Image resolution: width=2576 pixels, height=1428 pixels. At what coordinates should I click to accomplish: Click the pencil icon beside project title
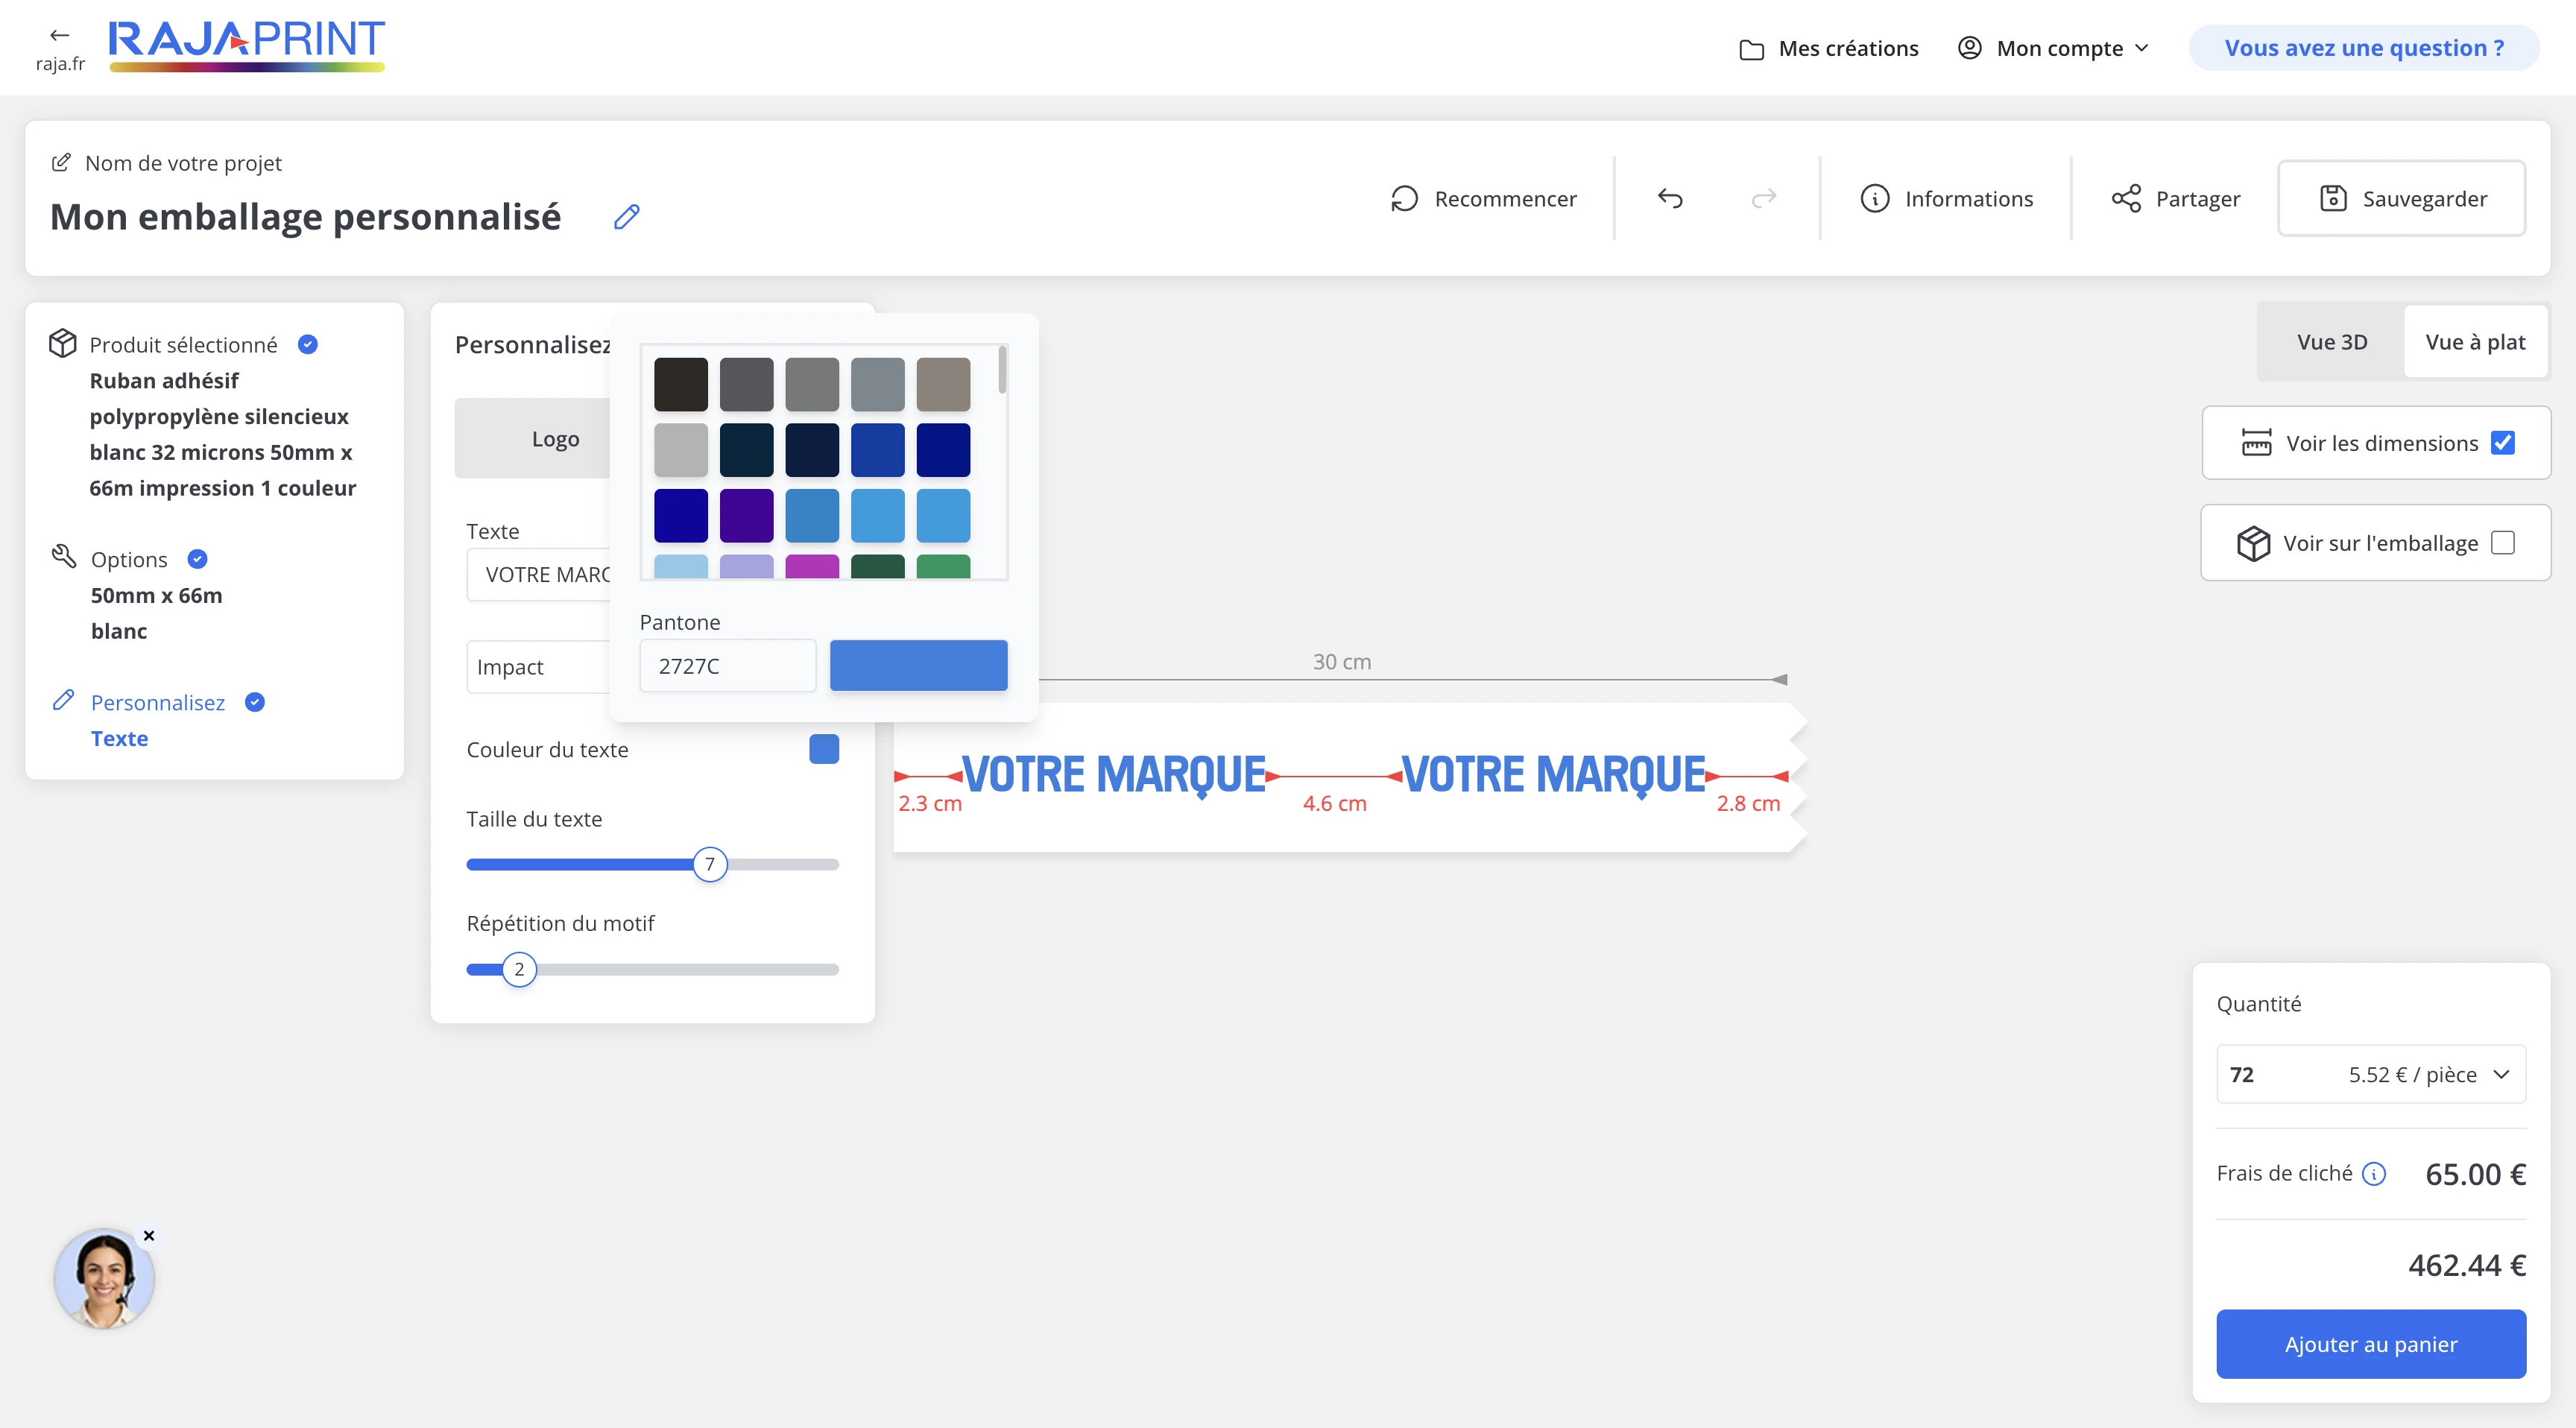click(627, 217)
